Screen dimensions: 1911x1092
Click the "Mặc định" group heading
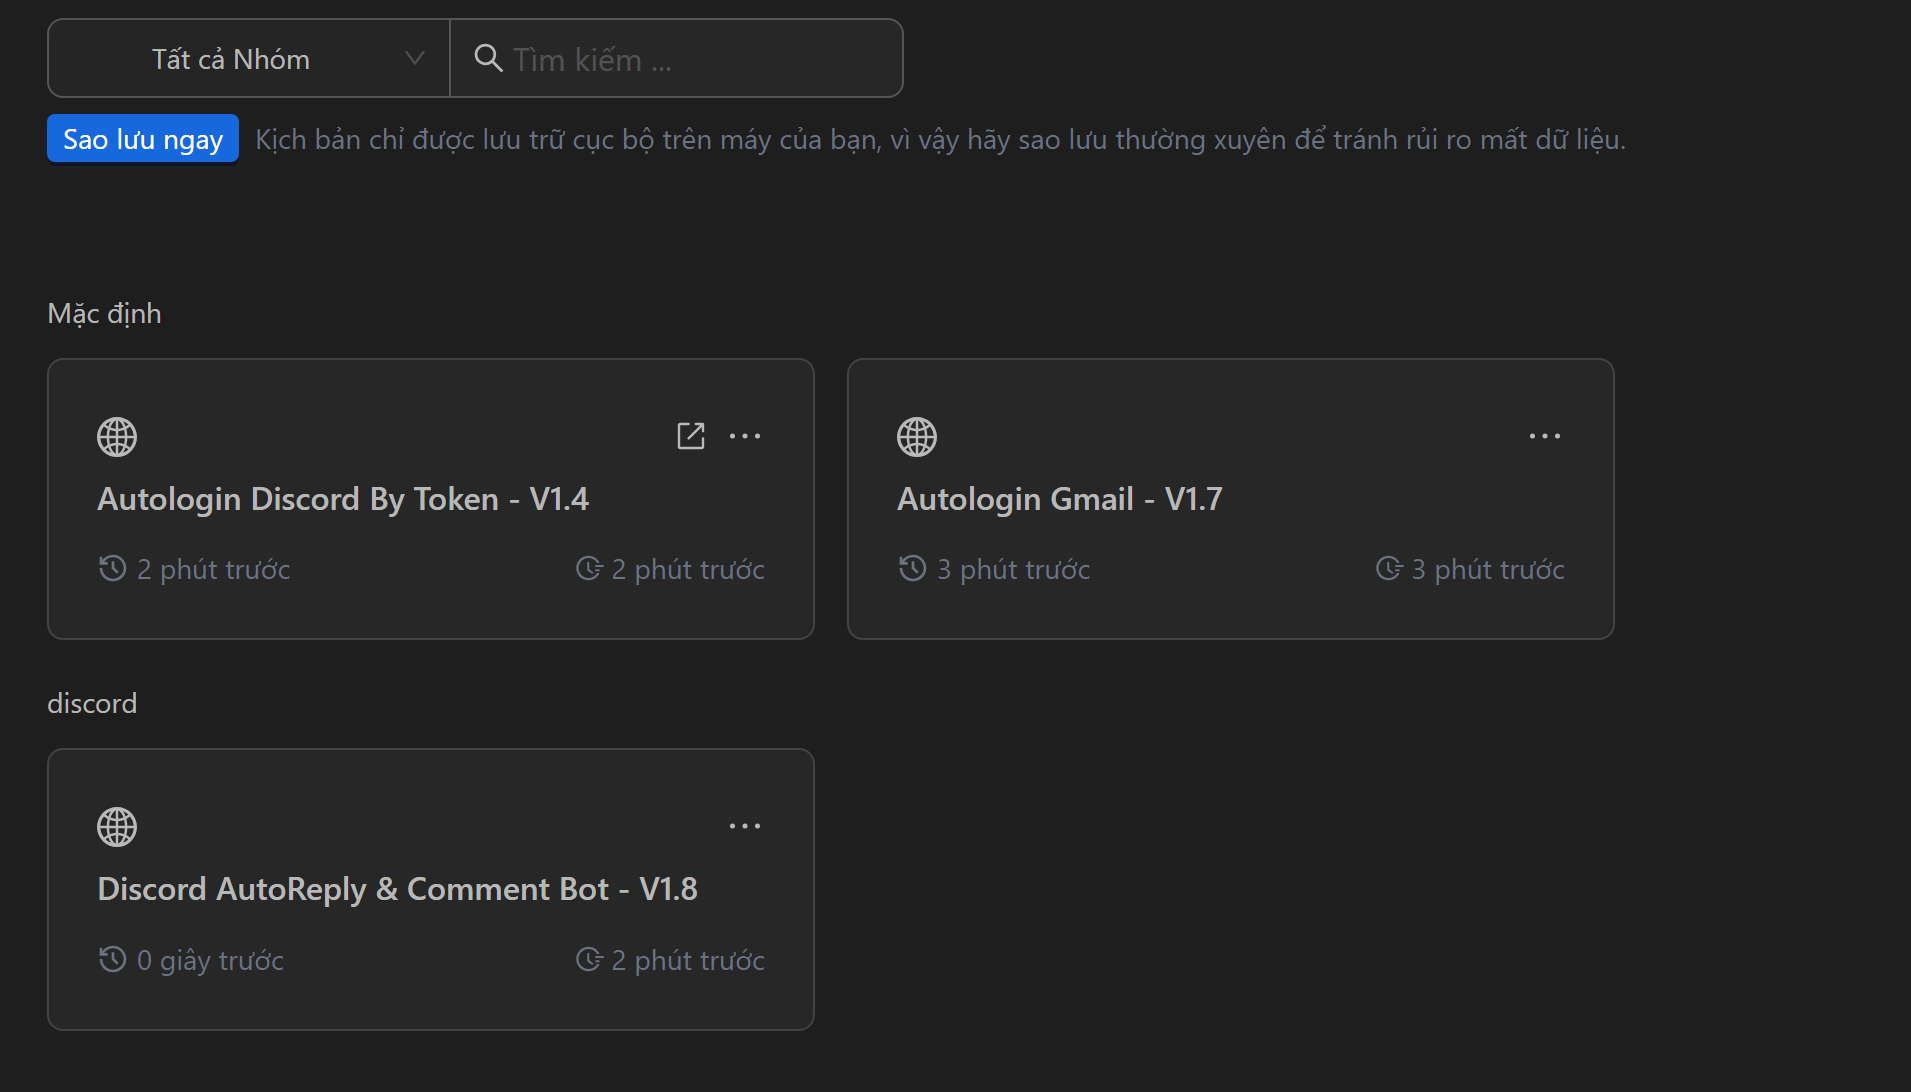tap(104, 314)
